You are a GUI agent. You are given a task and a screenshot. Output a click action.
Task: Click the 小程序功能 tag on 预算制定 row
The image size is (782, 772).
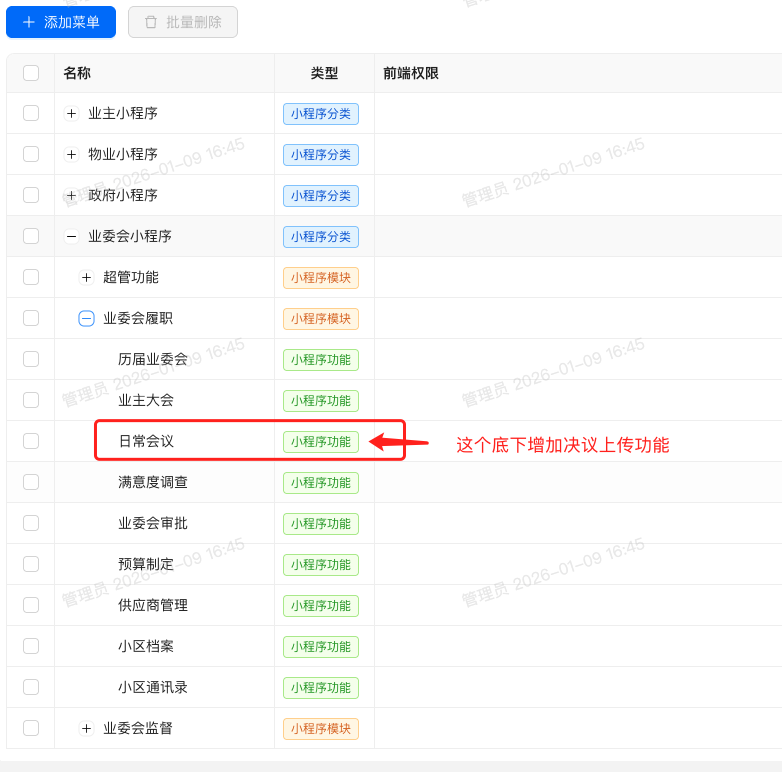tap(320, 565)
